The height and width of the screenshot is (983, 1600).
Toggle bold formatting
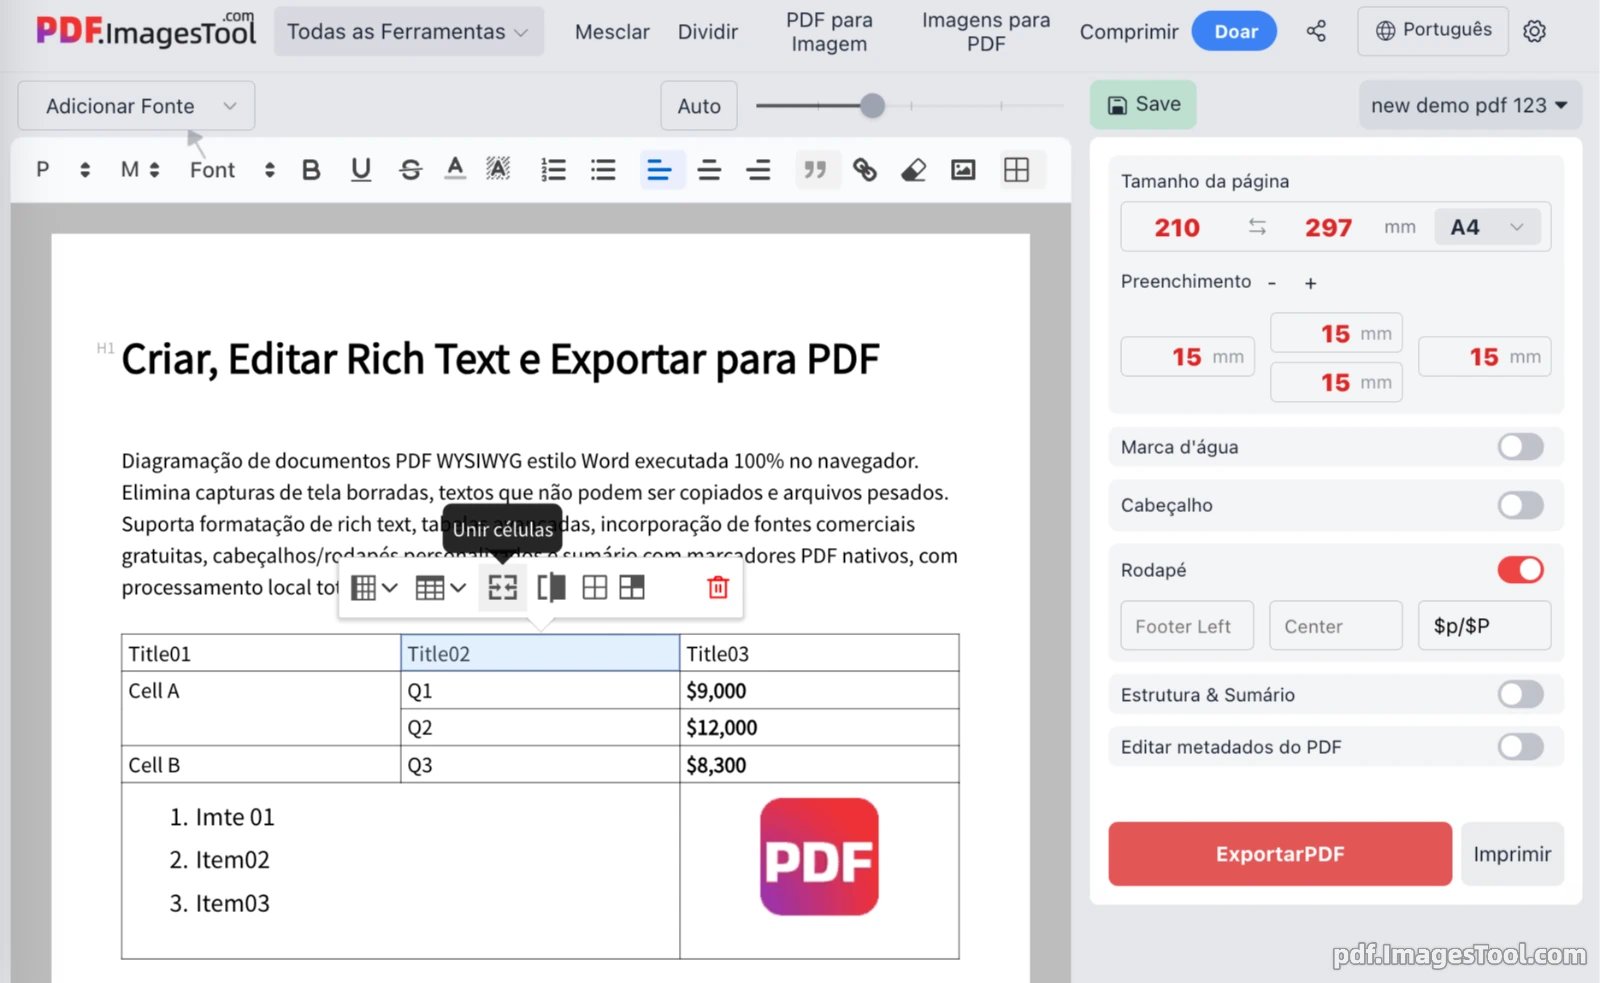coord(311,170)
